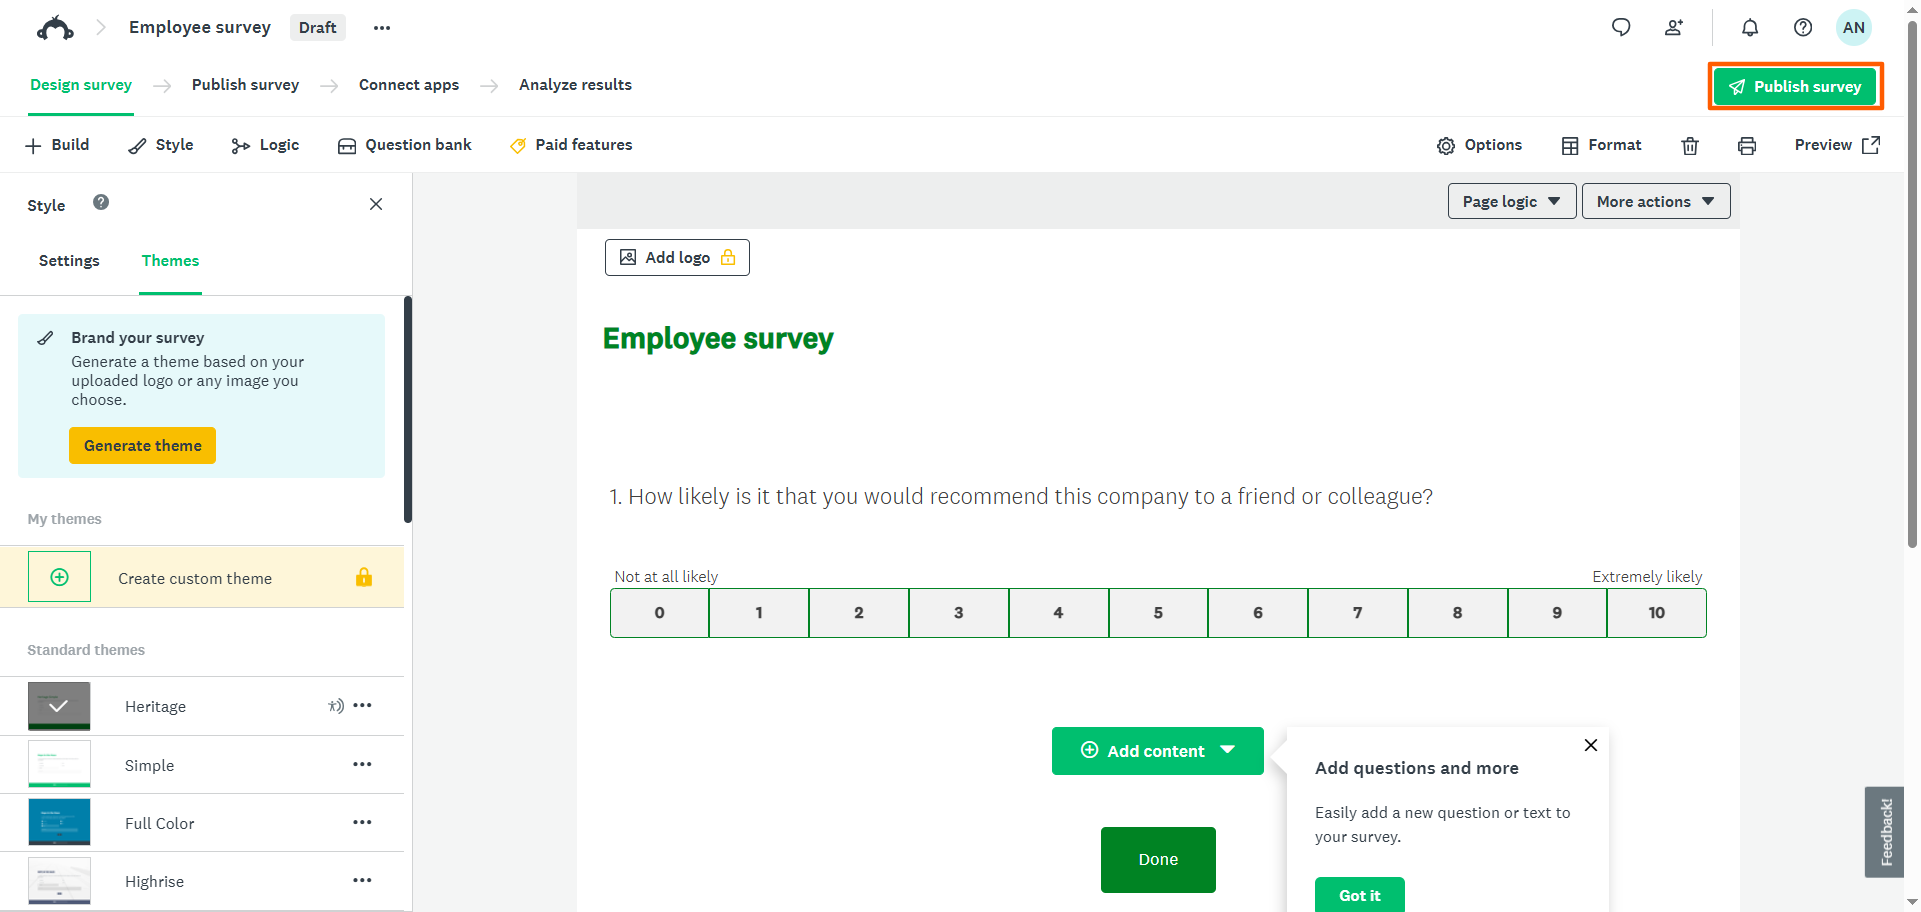Switch to the Themes tab

pos(170,261)
